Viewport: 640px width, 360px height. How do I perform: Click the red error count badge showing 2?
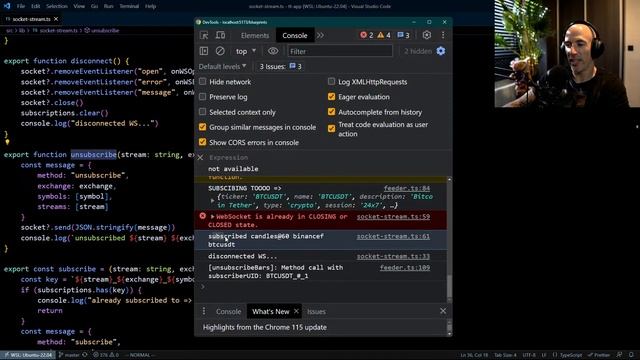point(367,36)
